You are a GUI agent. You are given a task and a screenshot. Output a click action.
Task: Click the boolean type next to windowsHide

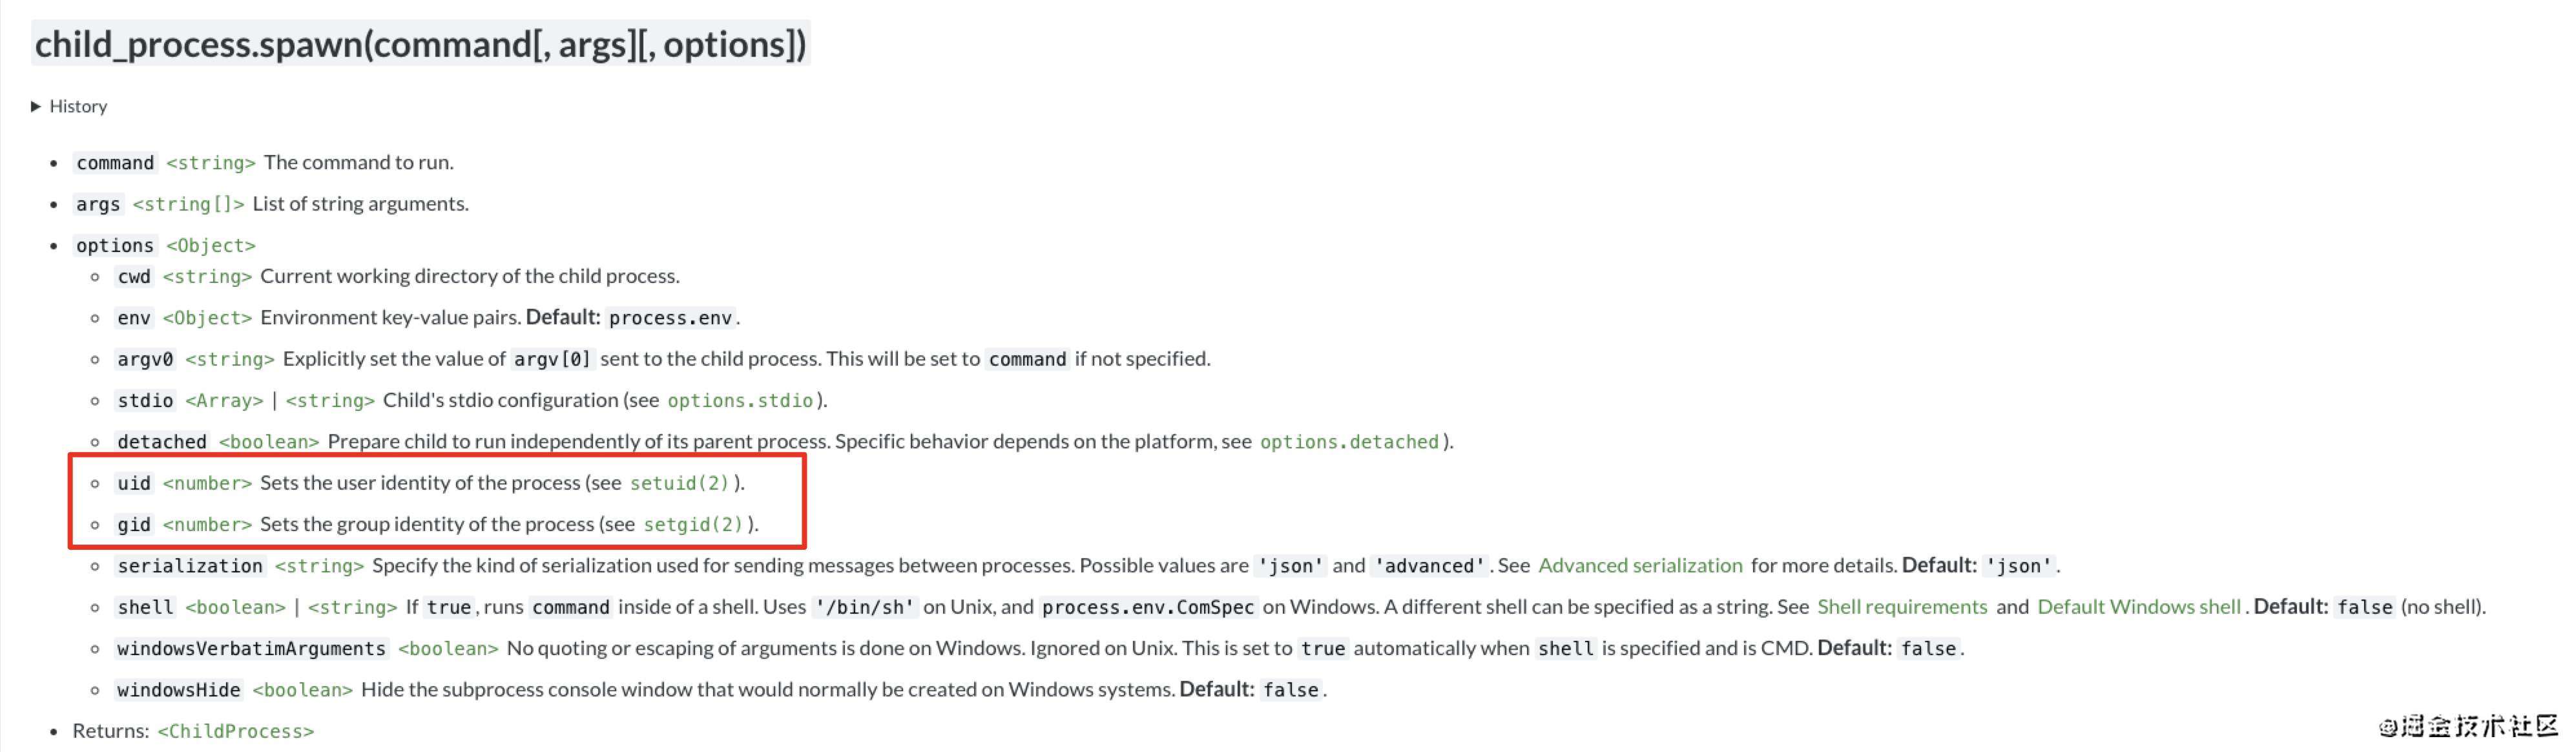click(303, 690)
